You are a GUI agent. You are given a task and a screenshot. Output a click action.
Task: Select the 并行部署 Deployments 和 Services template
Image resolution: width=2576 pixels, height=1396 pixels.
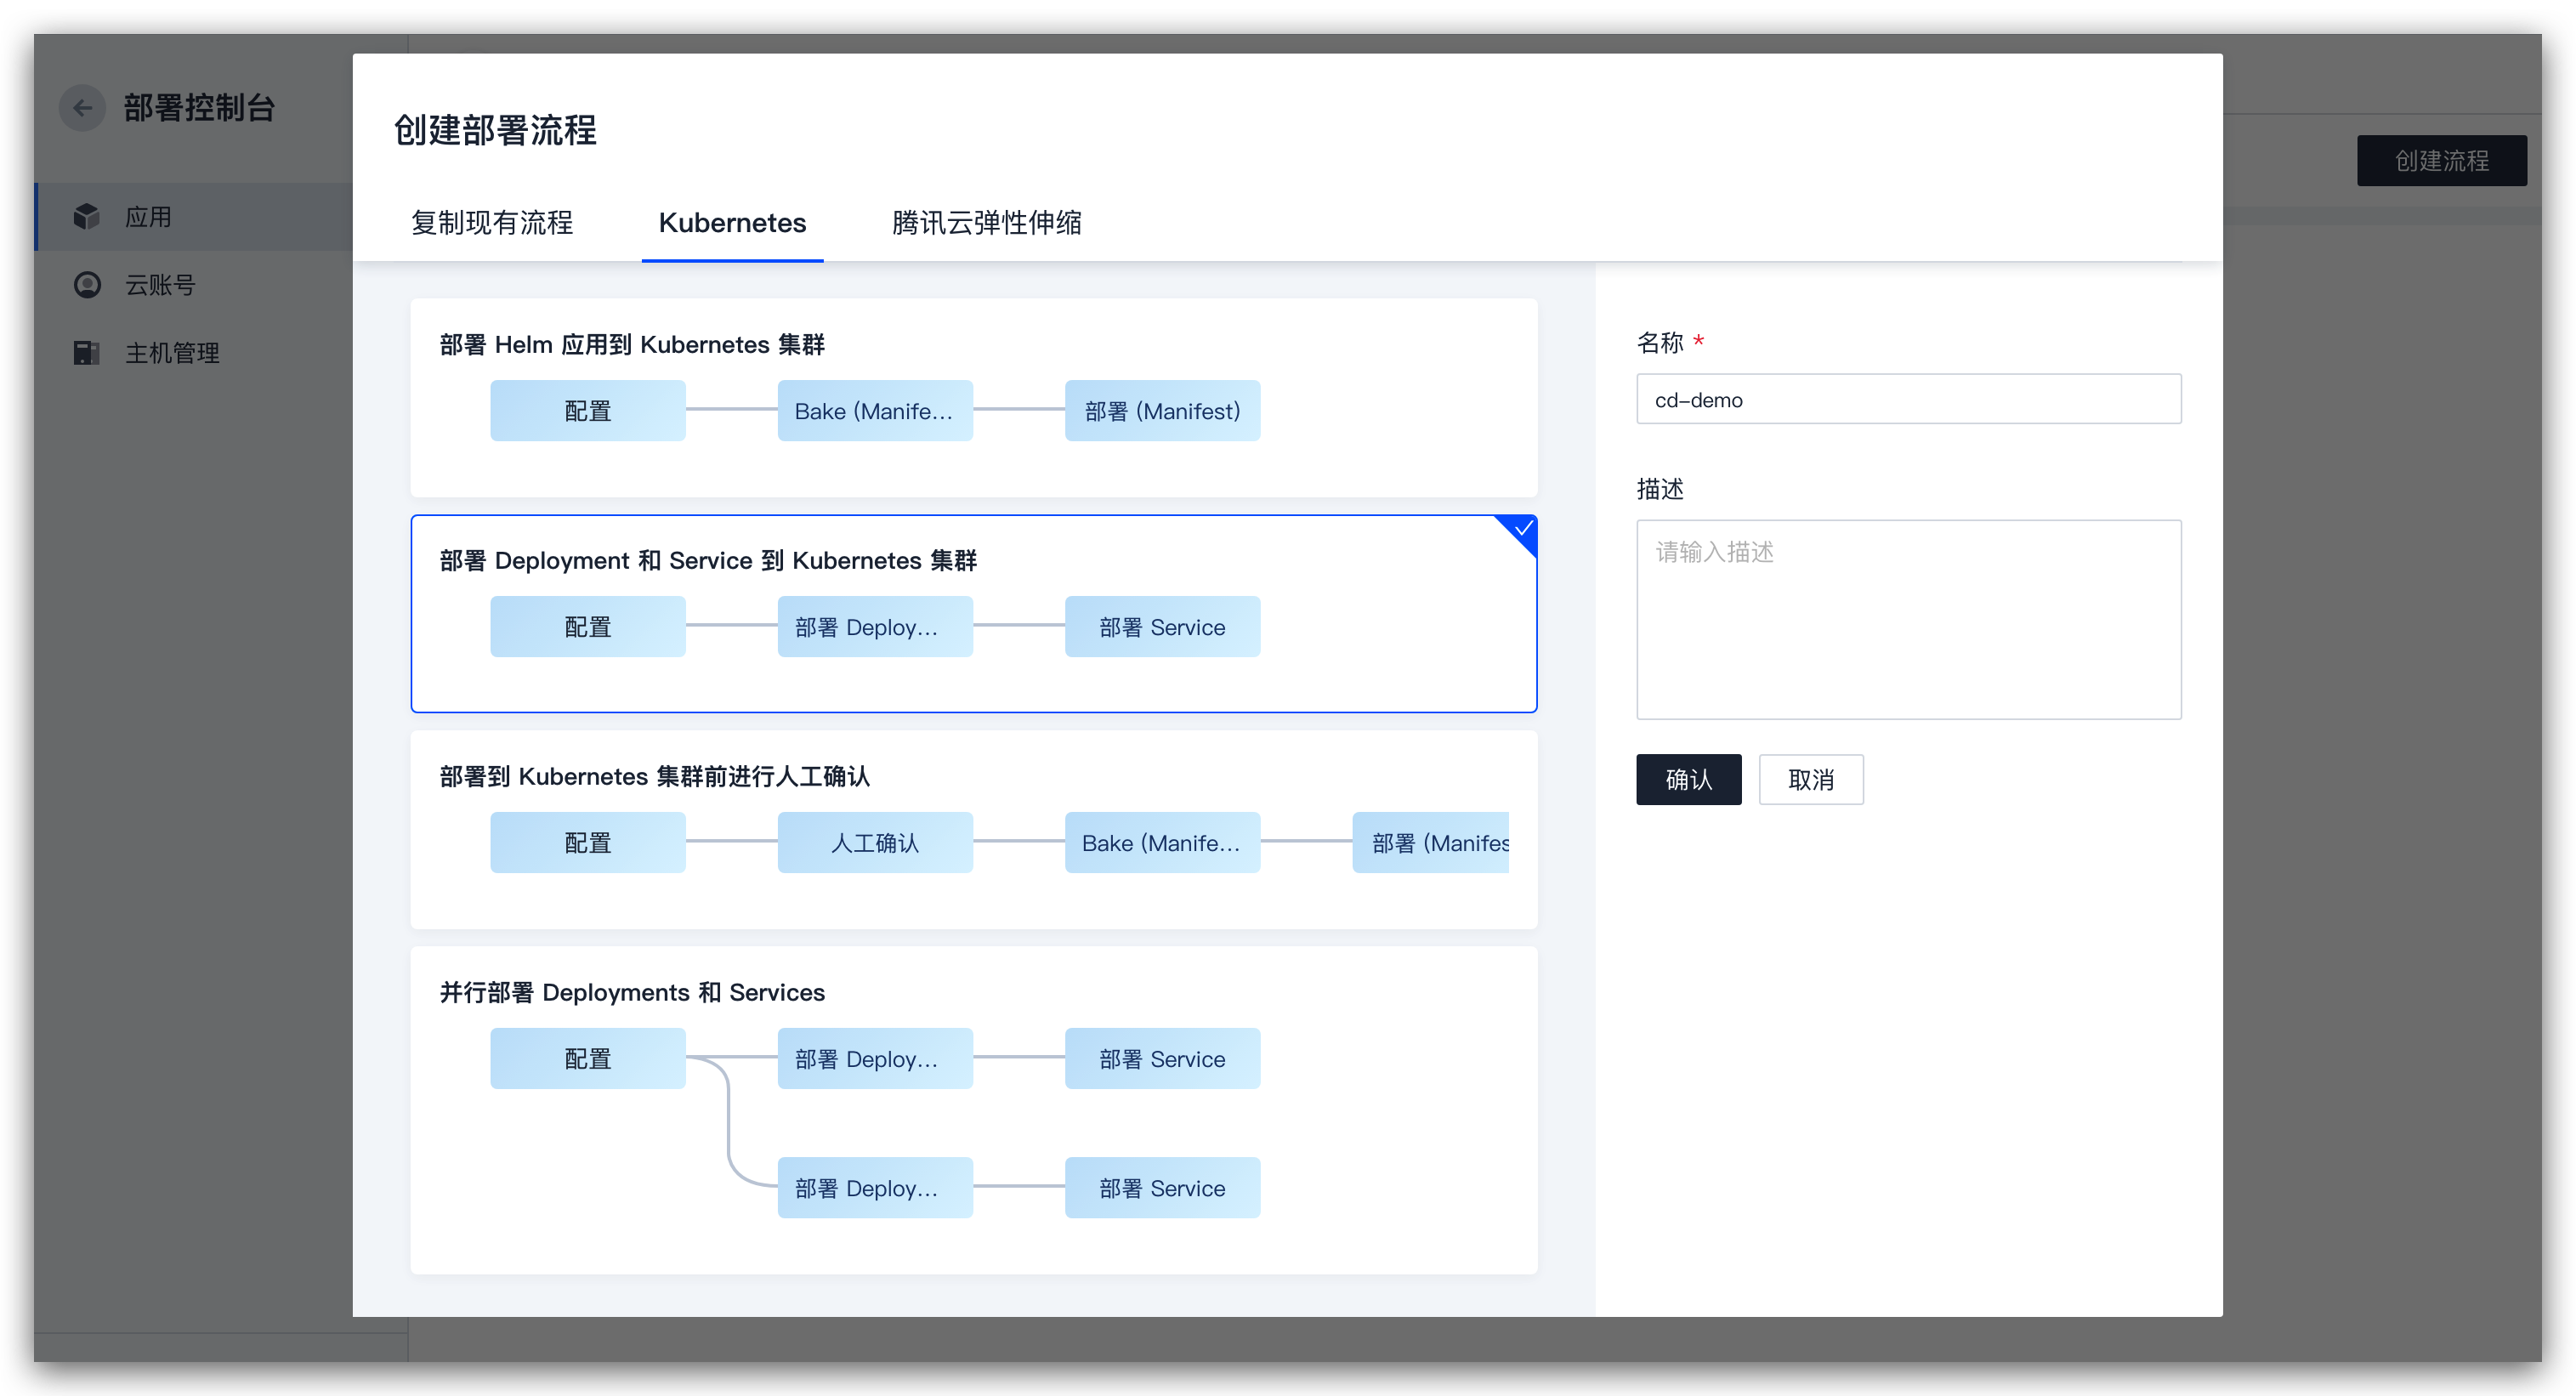(x=973, y=1110)
